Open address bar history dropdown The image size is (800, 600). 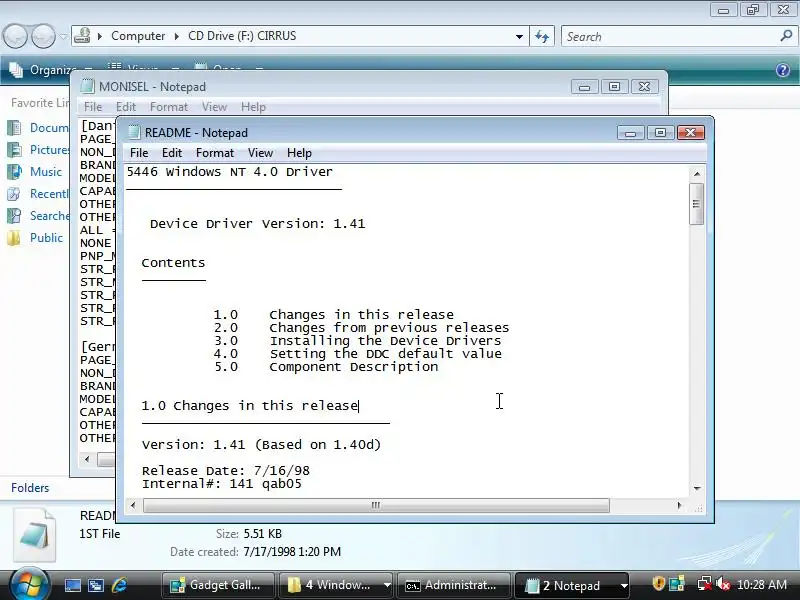(519, 36)
